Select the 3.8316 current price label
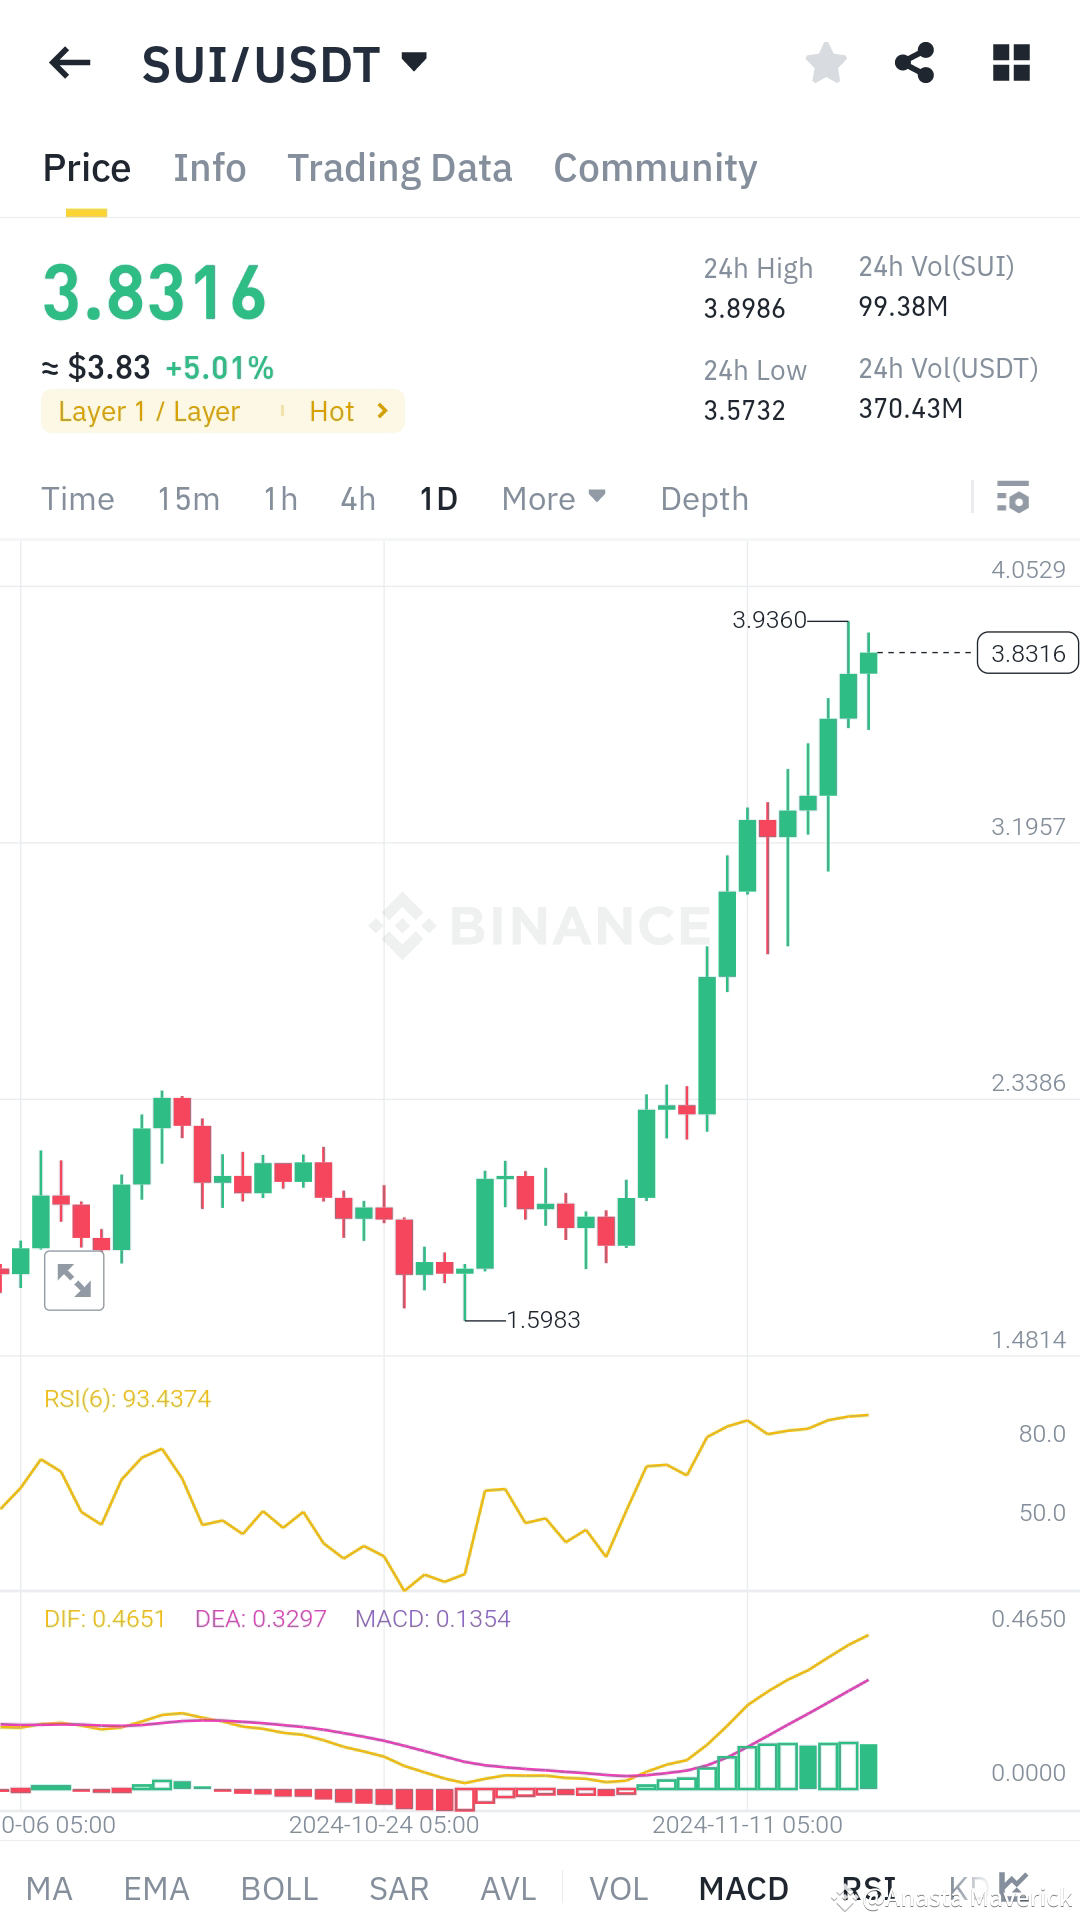Image resolution: width=1080 pixels, height=1921 pixels. pos(1027,653)
